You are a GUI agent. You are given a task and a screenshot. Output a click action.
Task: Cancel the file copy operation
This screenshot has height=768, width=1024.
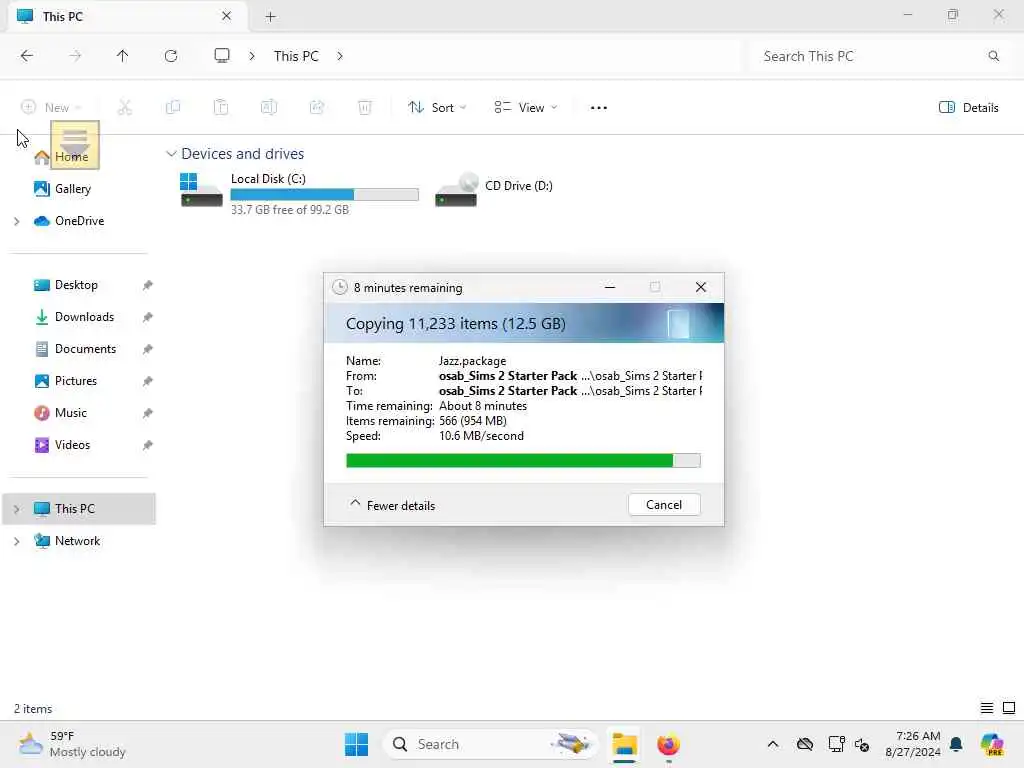point(664,505)
